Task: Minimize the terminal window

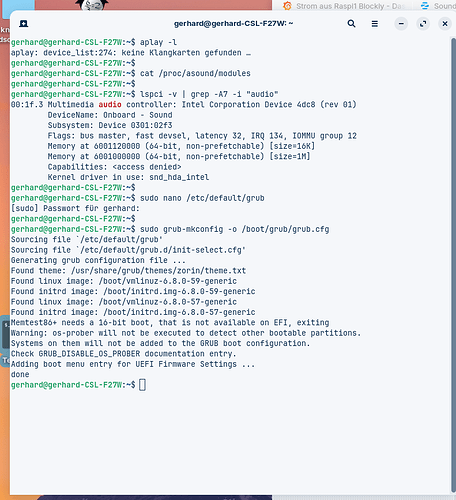Action: click(401, 24)
